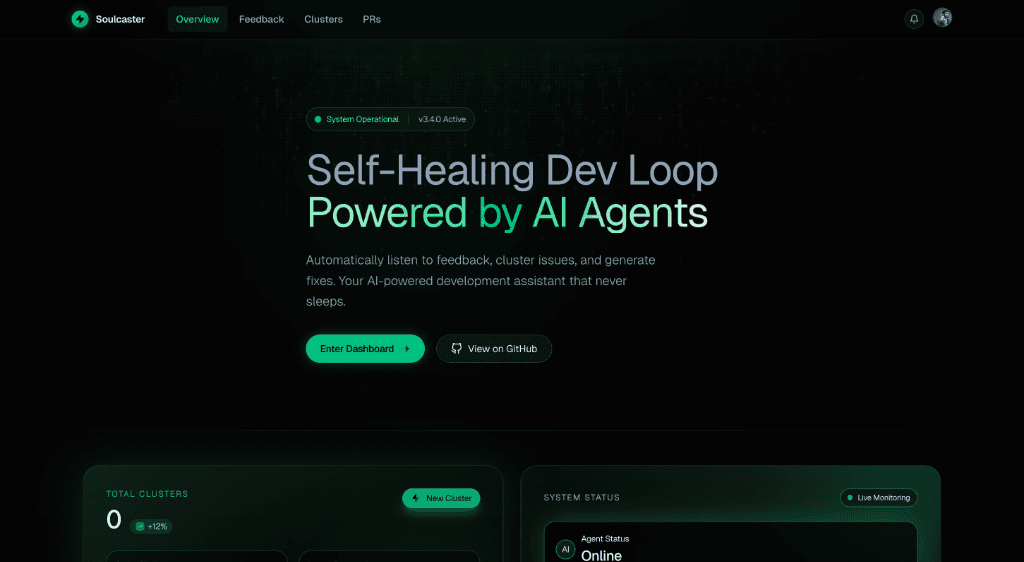This screenshot has width=1024, height=562.
Task: Click the arrow icon in Enter Dashboard
Action: 406,349
